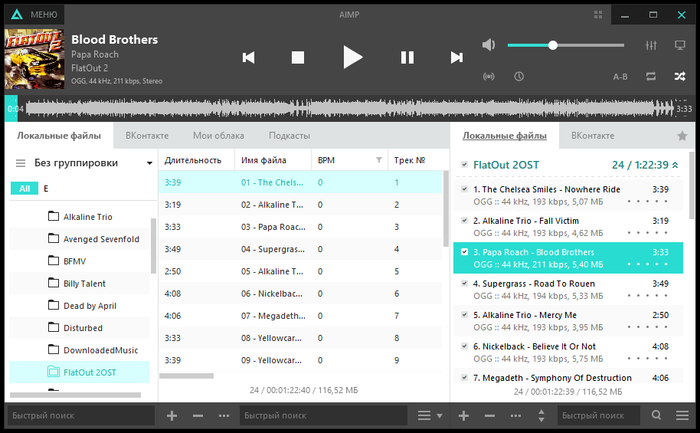Mute the sound via speaker icon

(489, 45)
